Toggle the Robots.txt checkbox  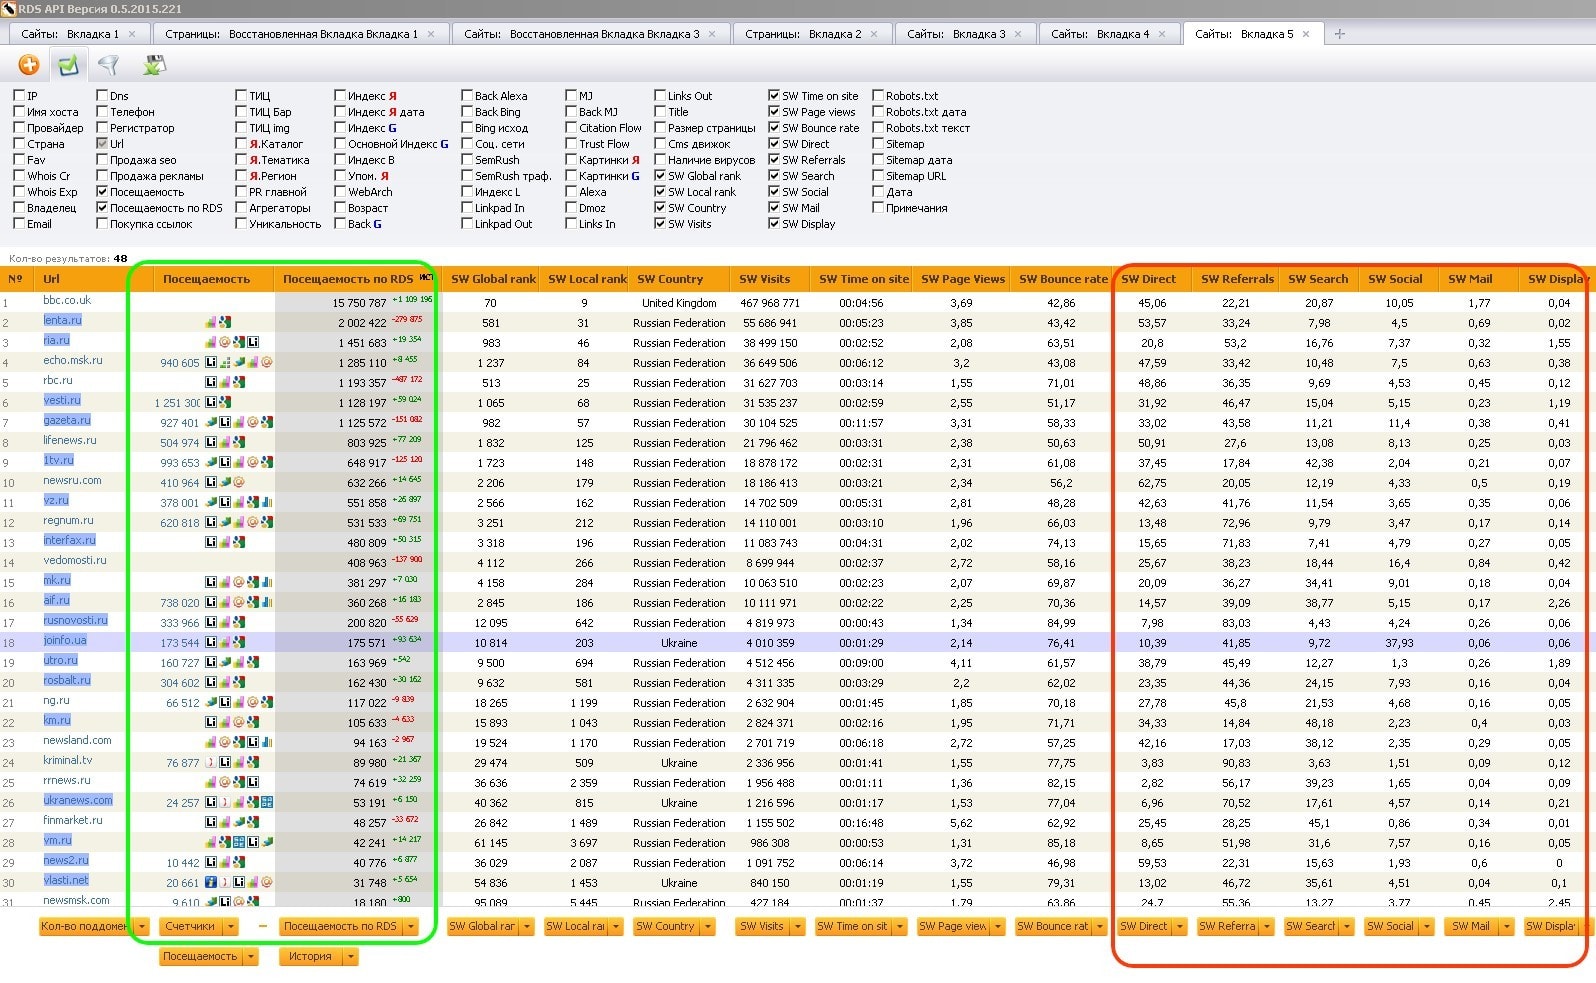click(878, 96)
